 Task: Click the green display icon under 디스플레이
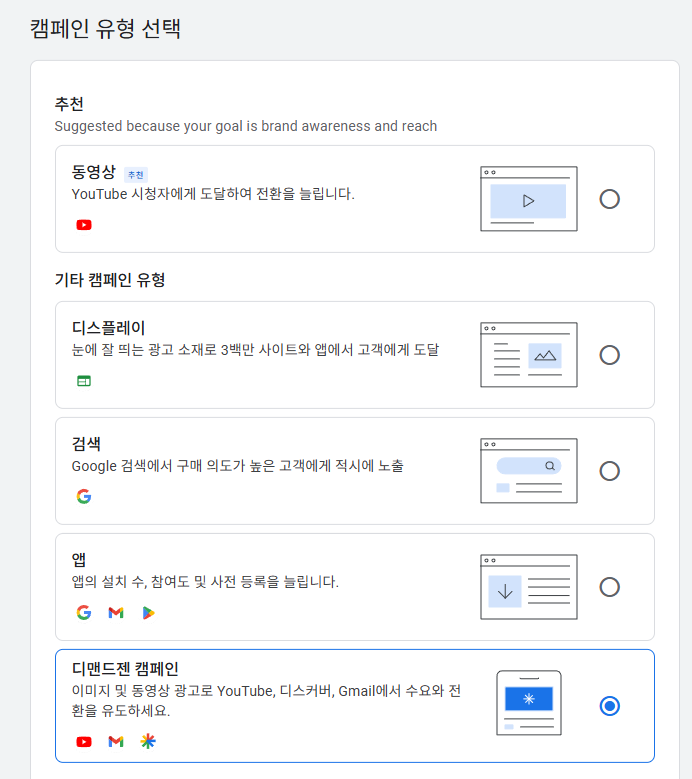(x=84, y=381)
